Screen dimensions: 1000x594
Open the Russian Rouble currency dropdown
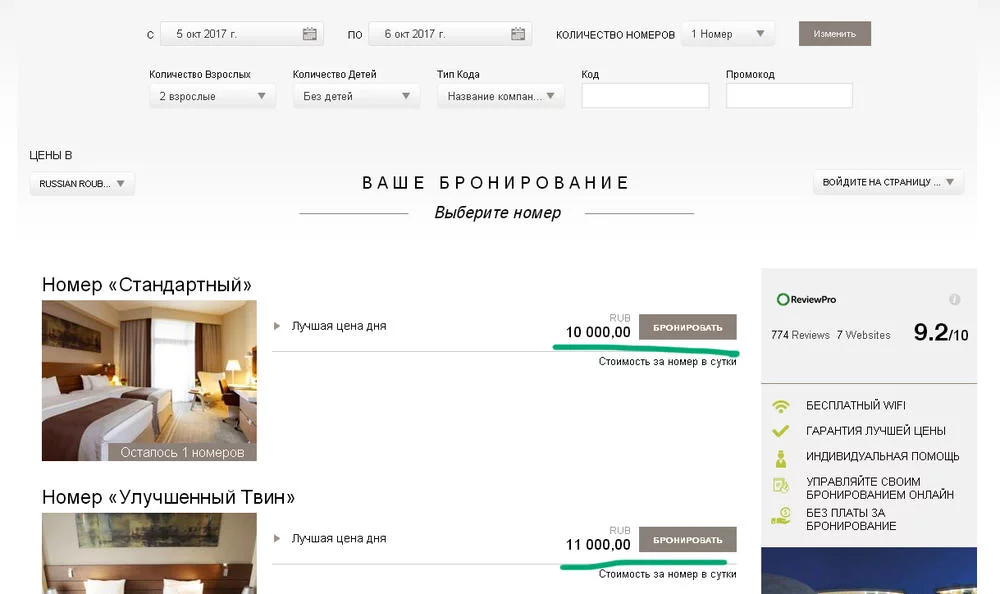tap(82, 184)
